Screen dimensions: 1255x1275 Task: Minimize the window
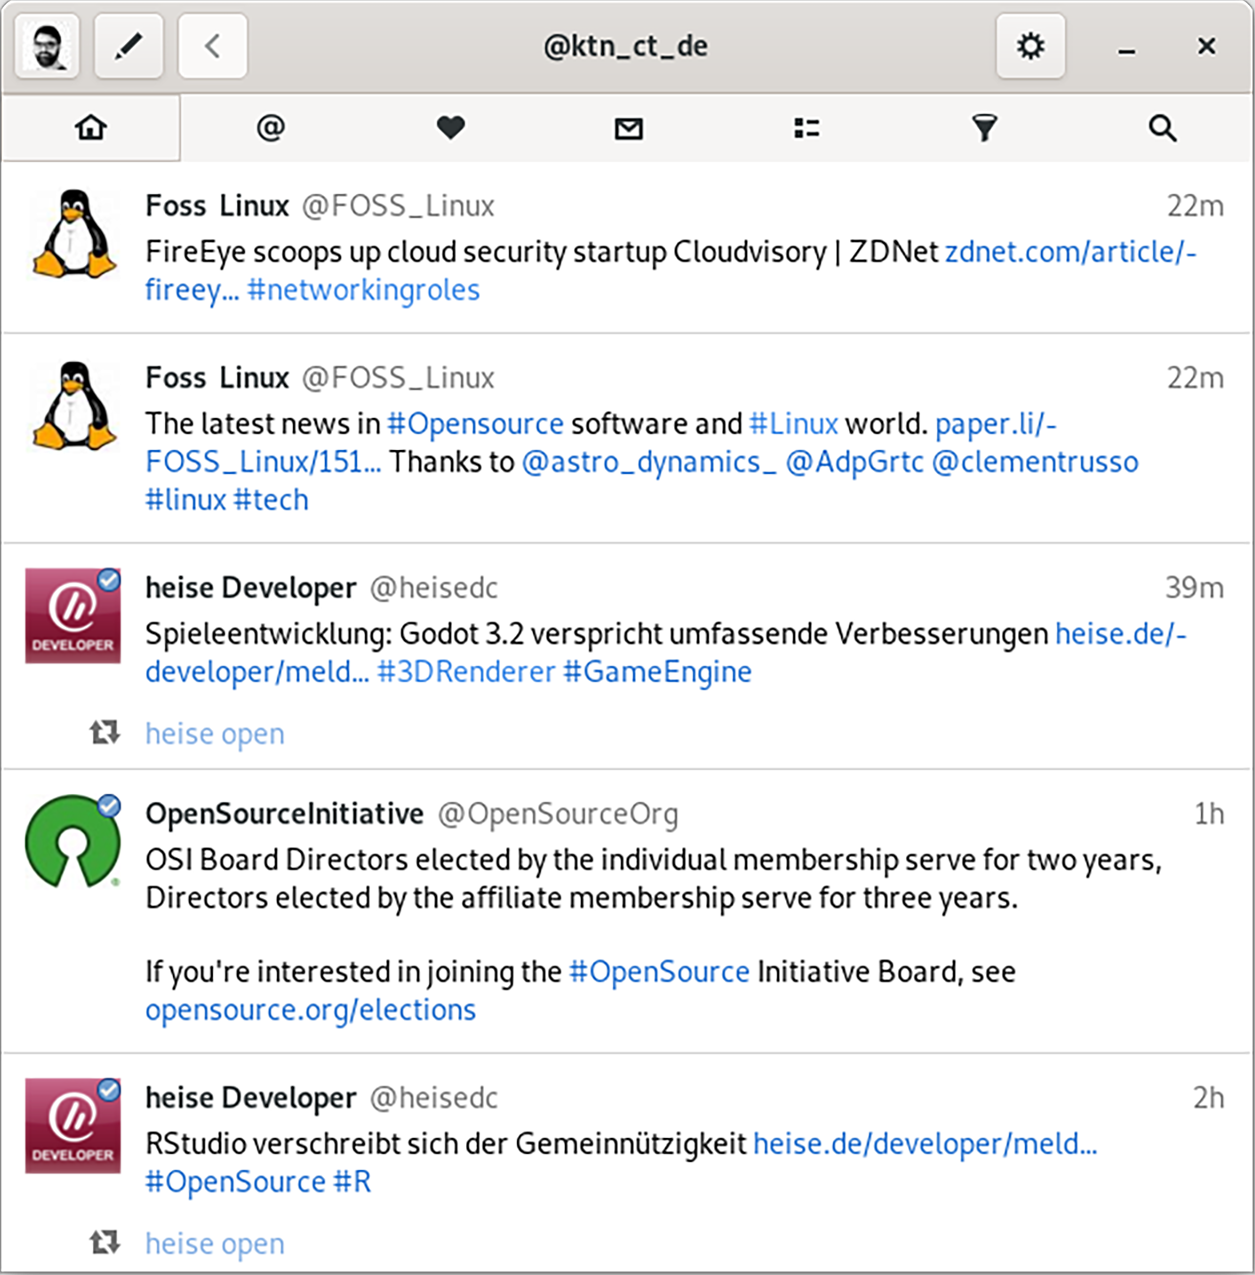[1127, 47]
